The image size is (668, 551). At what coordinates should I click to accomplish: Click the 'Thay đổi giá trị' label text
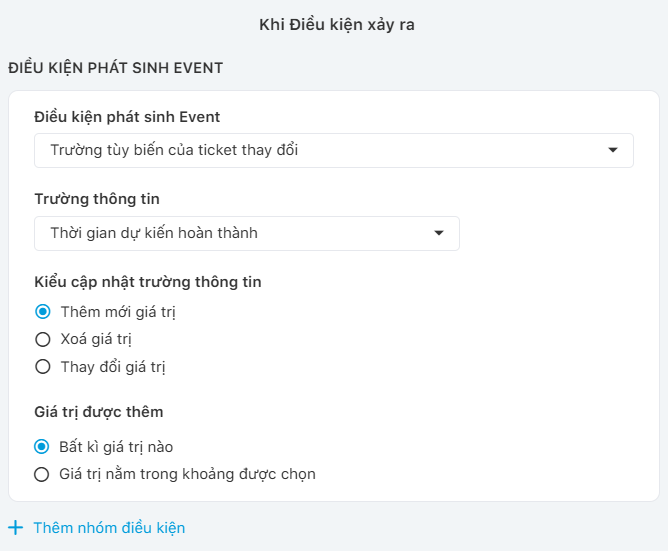click(x=113, y=367)
